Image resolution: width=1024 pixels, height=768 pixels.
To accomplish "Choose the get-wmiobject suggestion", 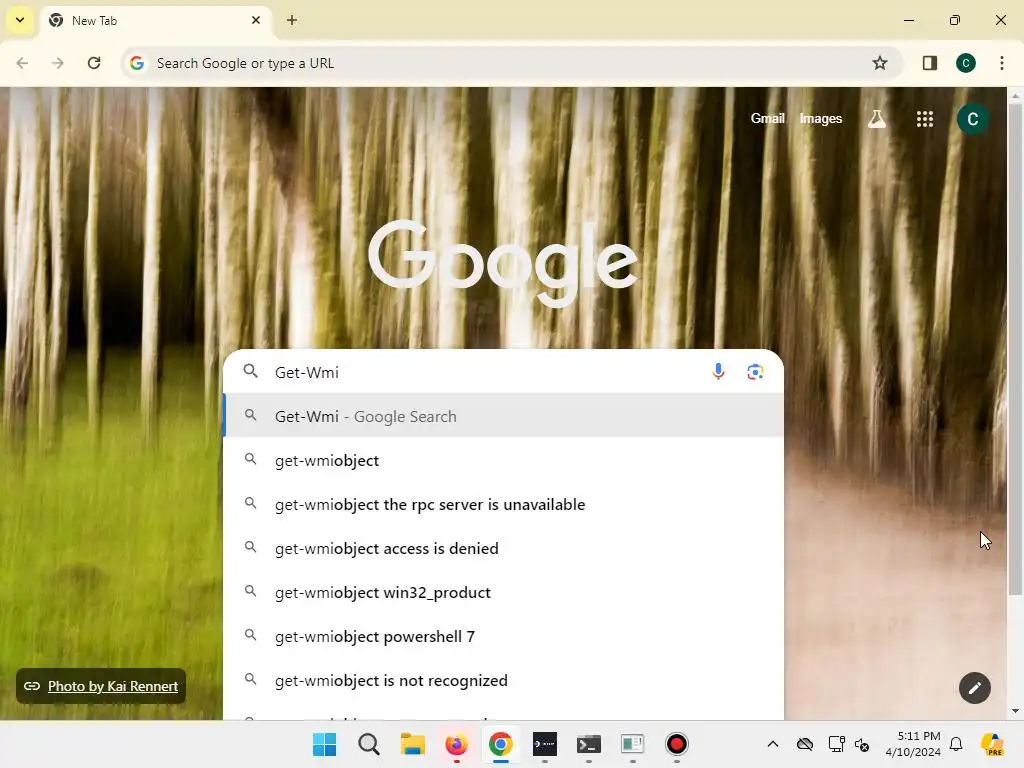I will (x=503, y=460).
